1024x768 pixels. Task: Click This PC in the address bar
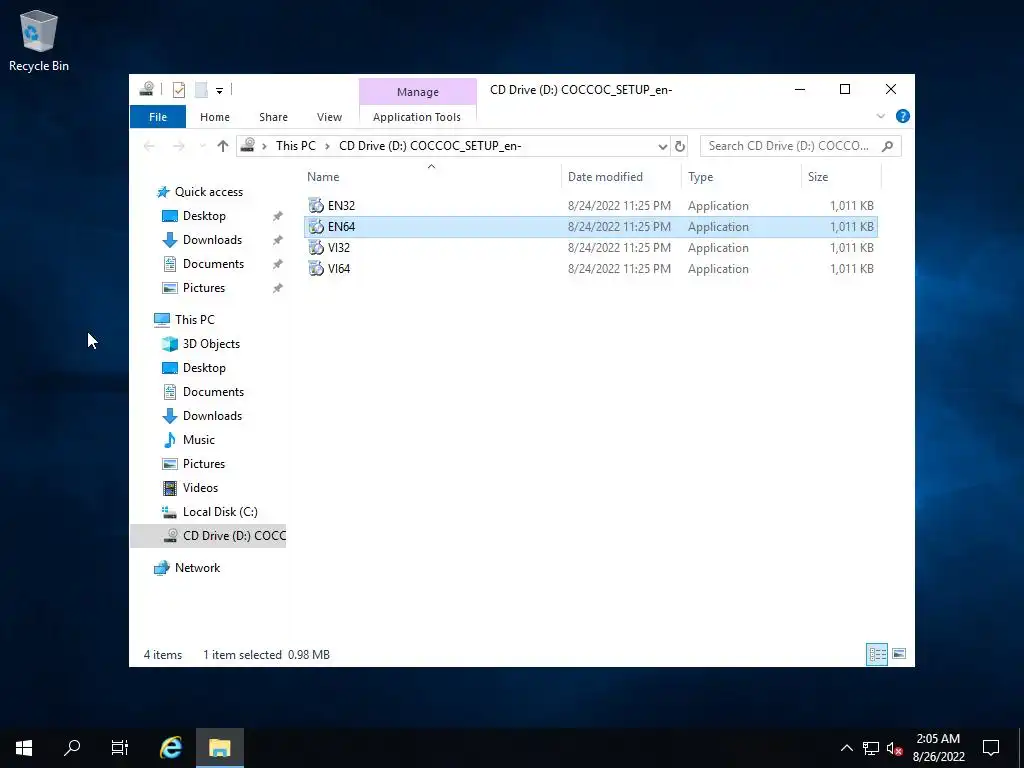295,146
